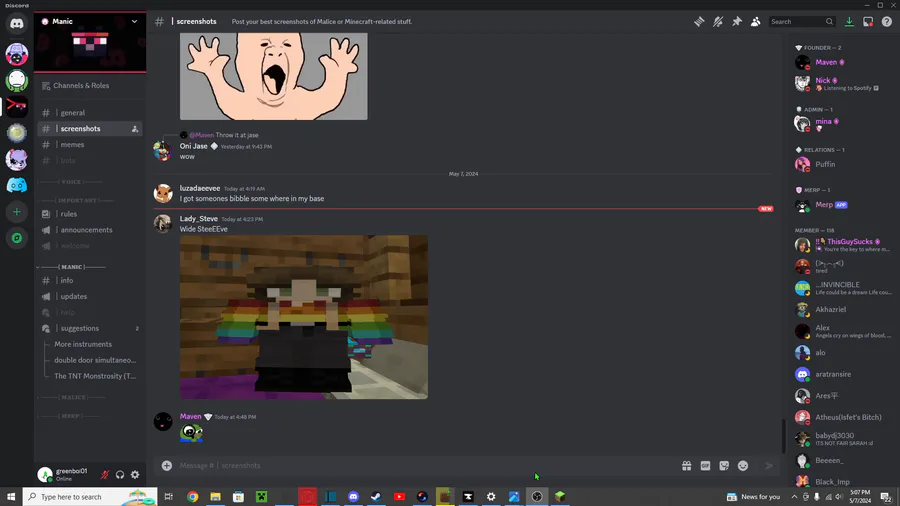Click Oni Jase's username in chat

pos(193,146)
